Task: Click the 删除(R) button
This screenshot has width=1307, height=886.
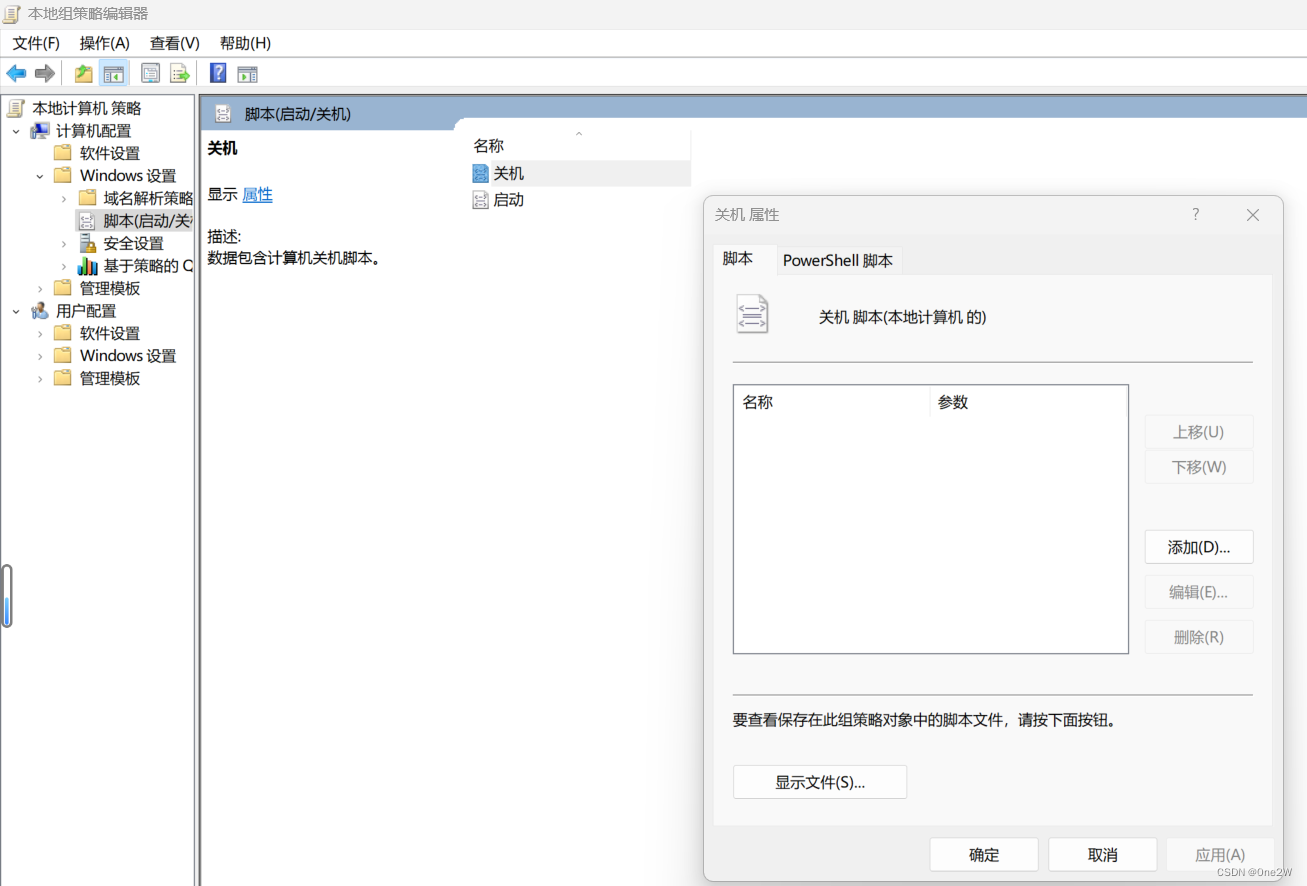Action: tap(1199, 637)
